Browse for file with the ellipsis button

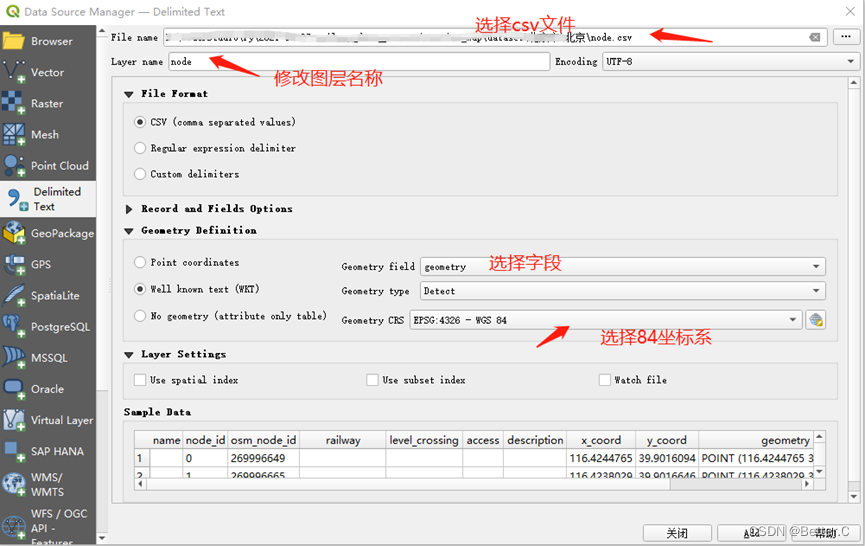[x=846, y=37]
